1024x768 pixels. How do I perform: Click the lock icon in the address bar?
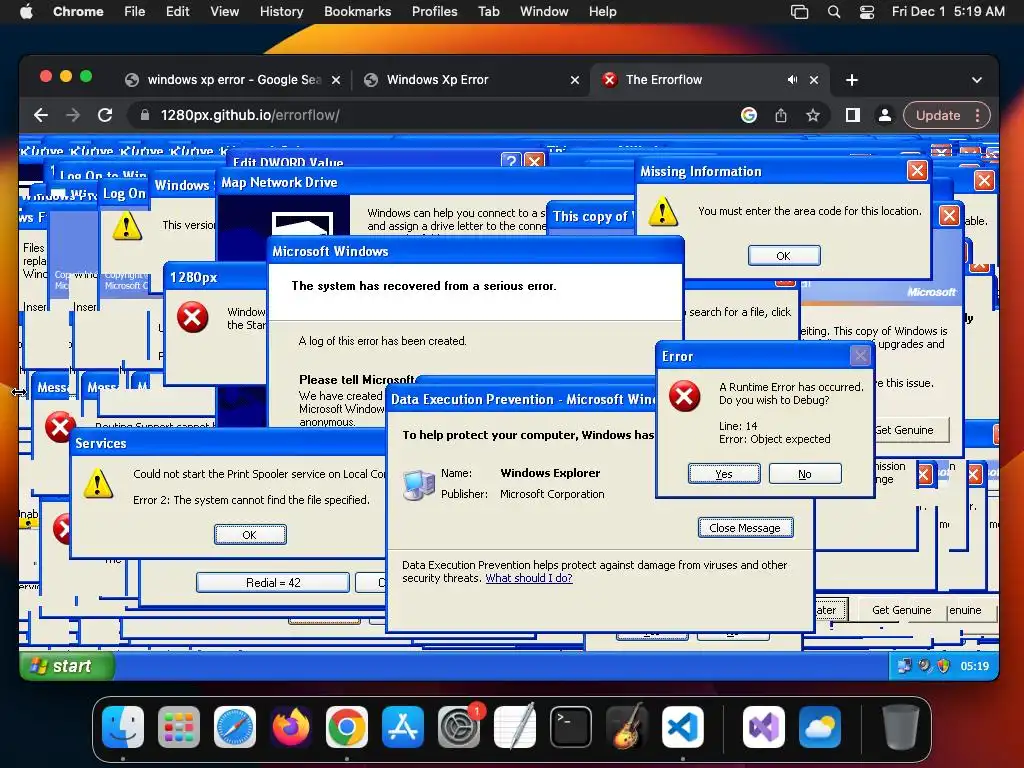tap(144, 116)
